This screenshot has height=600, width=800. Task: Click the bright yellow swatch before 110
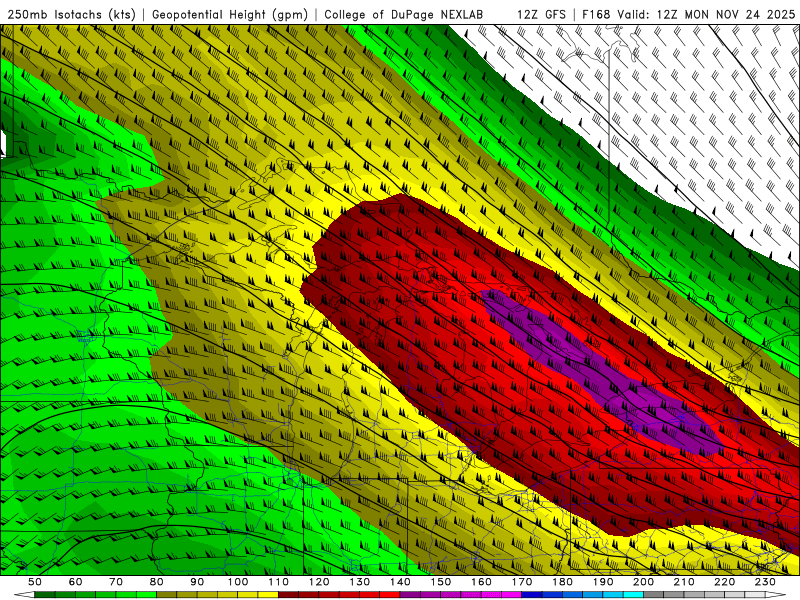(x=268, y=595)
